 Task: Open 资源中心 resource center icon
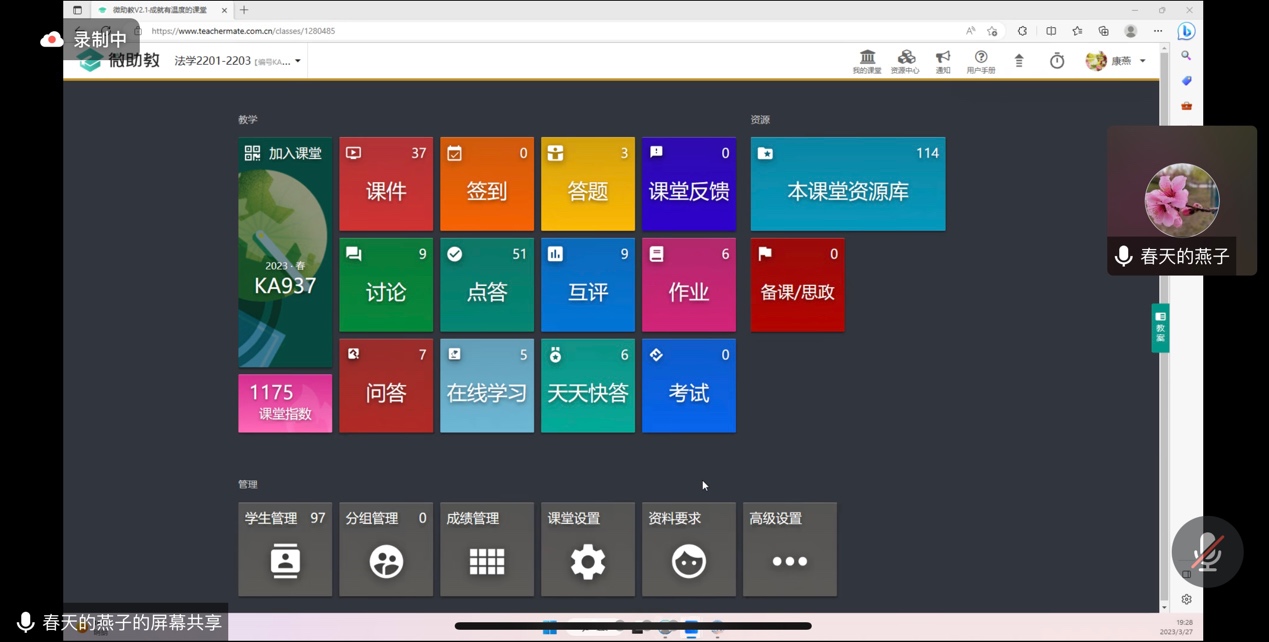pyautogui.click(x=905, y=61)
